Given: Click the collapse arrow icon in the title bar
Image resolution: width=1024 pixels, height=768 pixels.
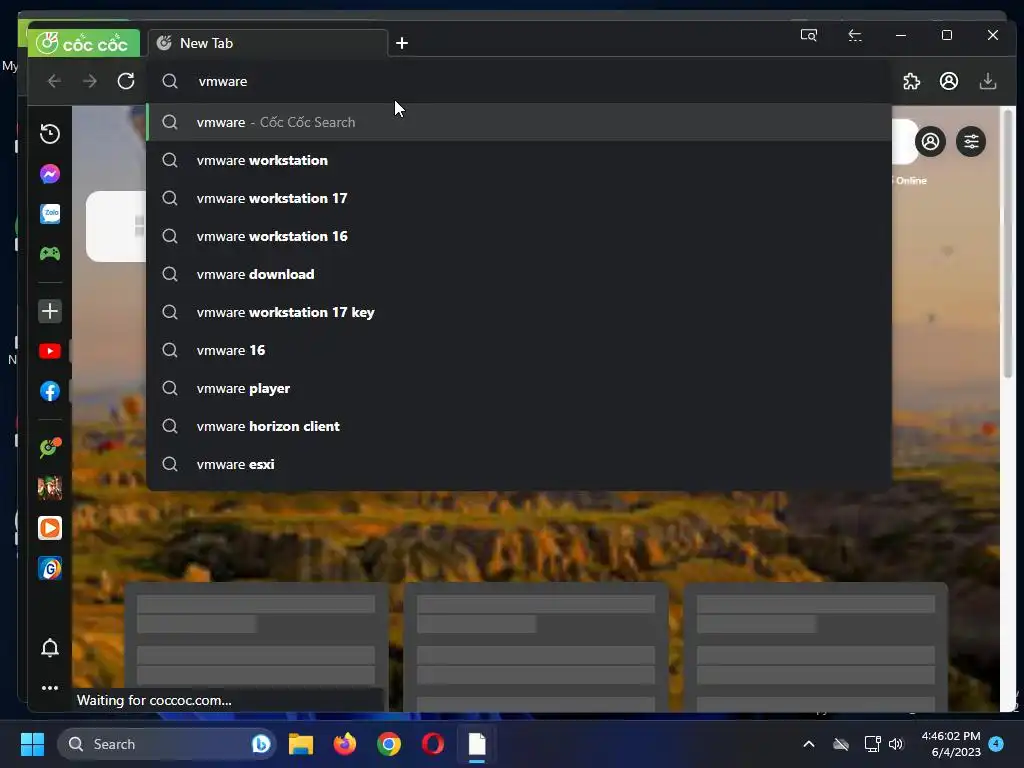Looking at the screenshot, I should (x=855, y=35).
